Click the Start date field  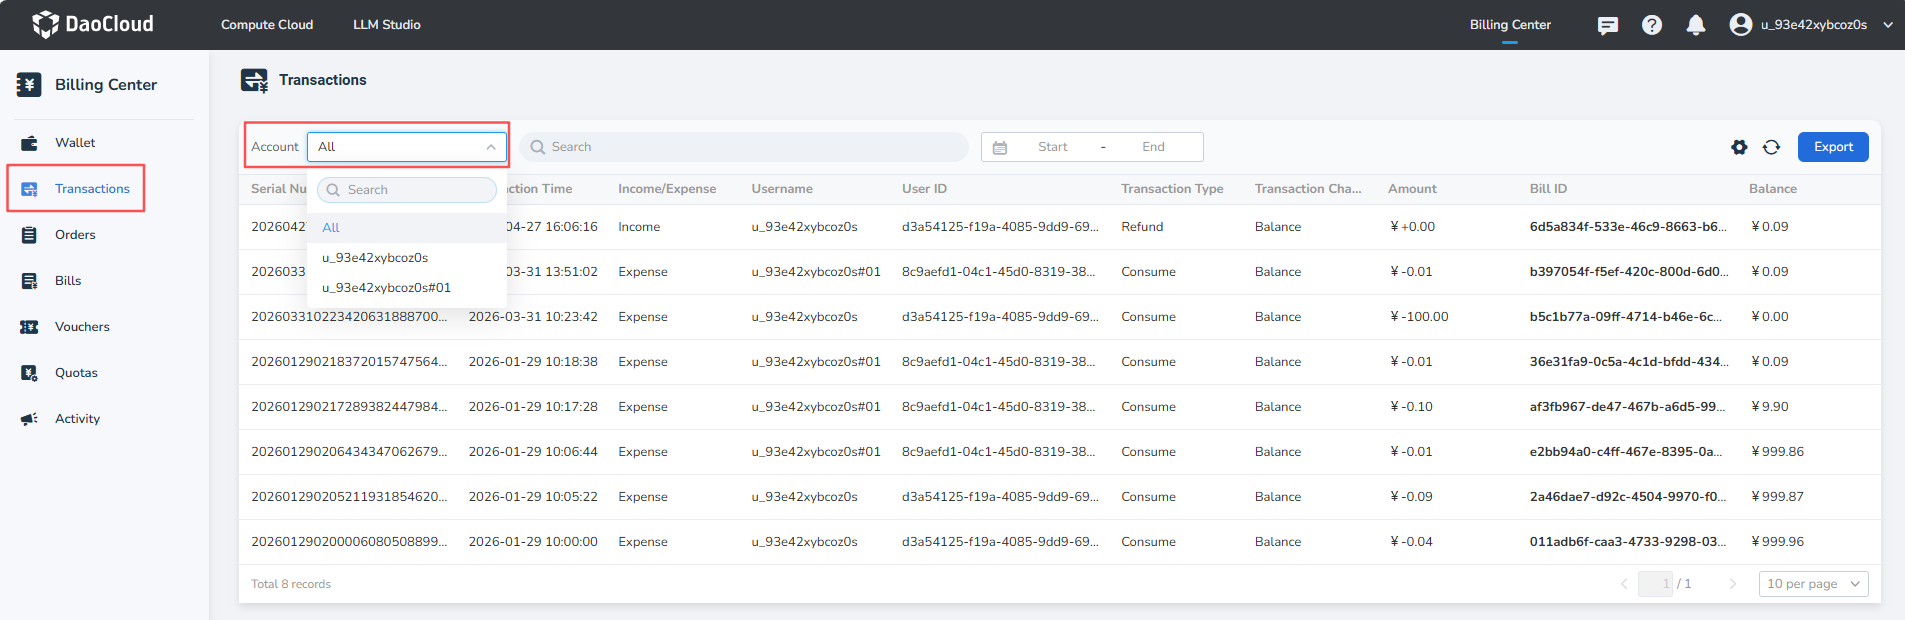pos(1052,147)
